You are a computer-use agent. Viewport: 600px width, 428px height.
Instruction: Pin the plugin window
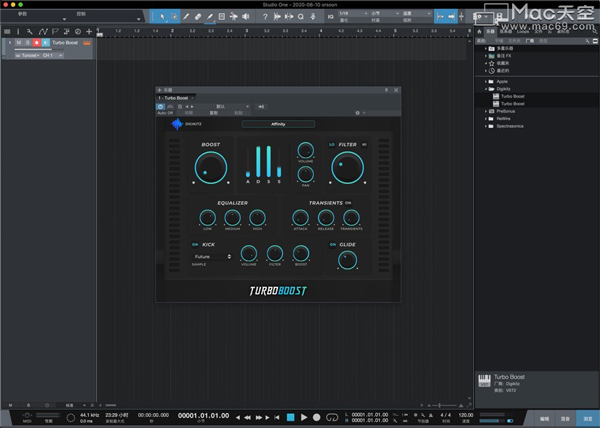coord(386,90)
